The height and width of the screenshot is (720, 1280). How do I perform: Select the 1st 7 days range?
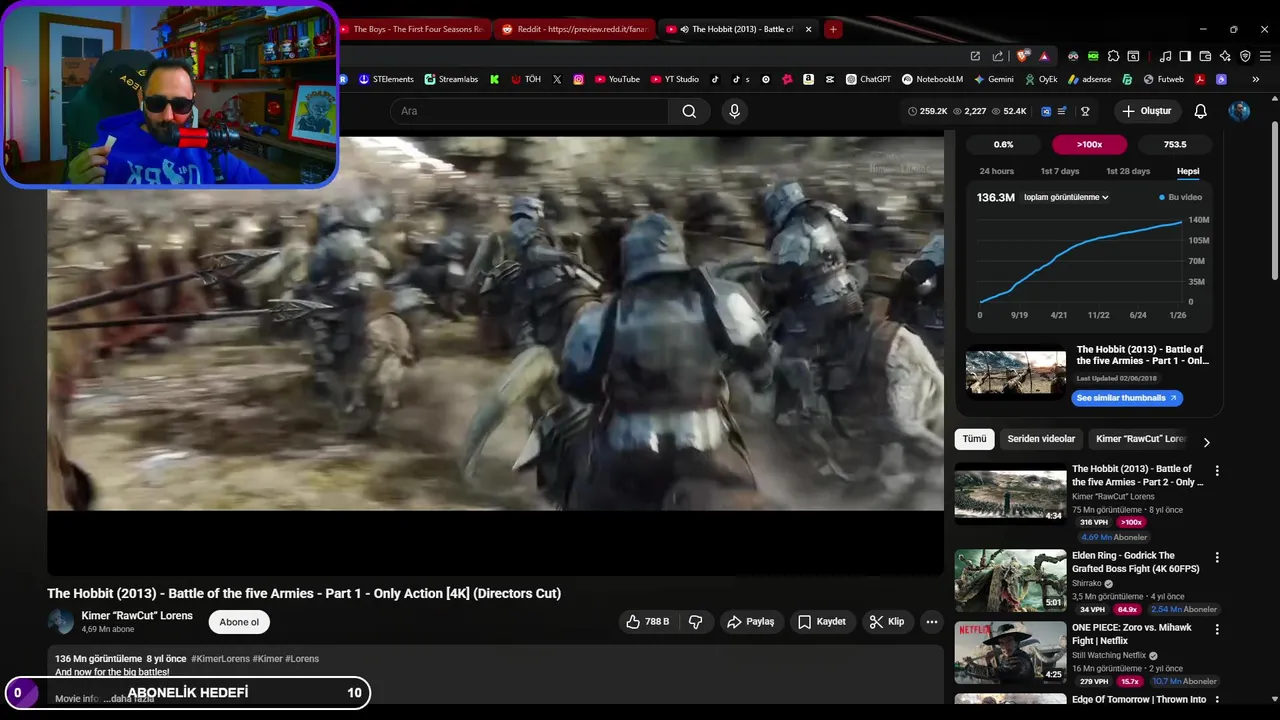(1060, 171)
